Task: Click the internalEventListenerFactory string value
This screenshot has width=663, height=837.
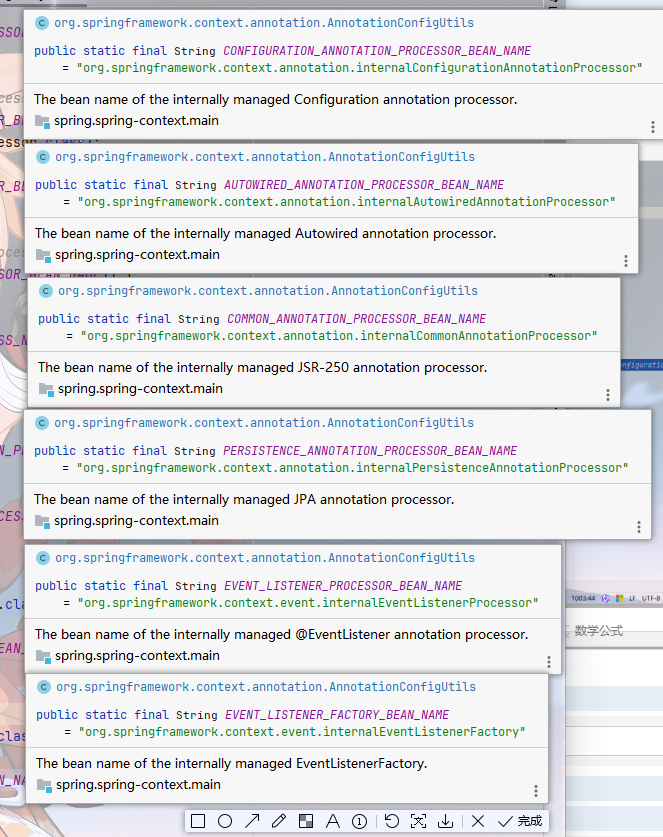Action: 302,732
